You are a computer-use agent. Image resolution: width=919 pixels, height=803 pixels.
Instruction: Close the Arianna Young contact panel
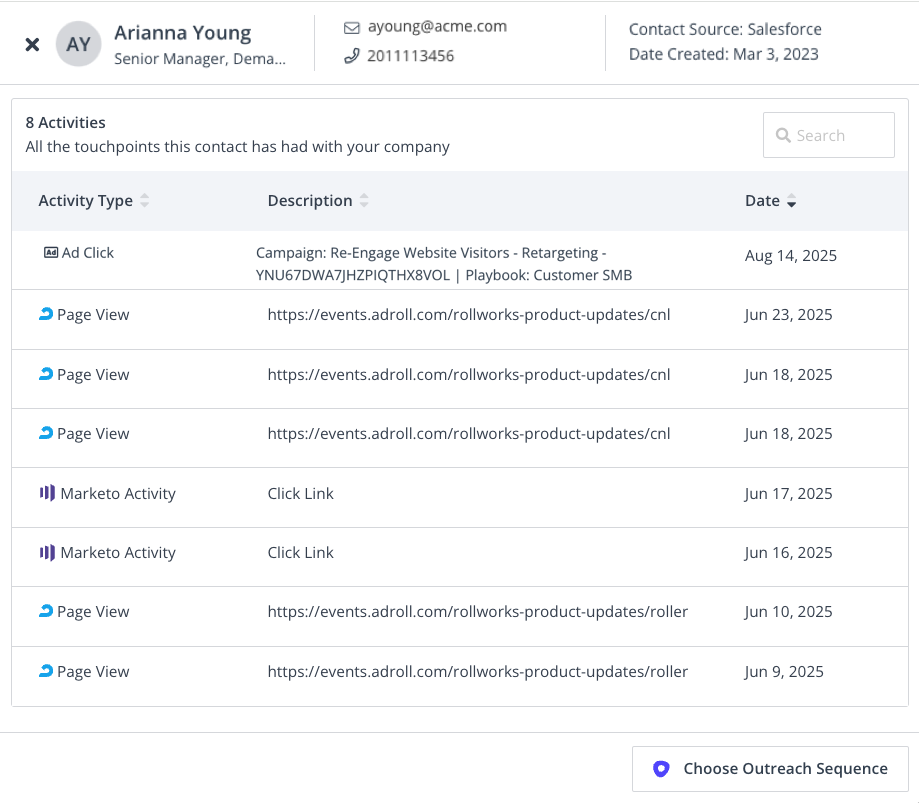coord(30,44)
